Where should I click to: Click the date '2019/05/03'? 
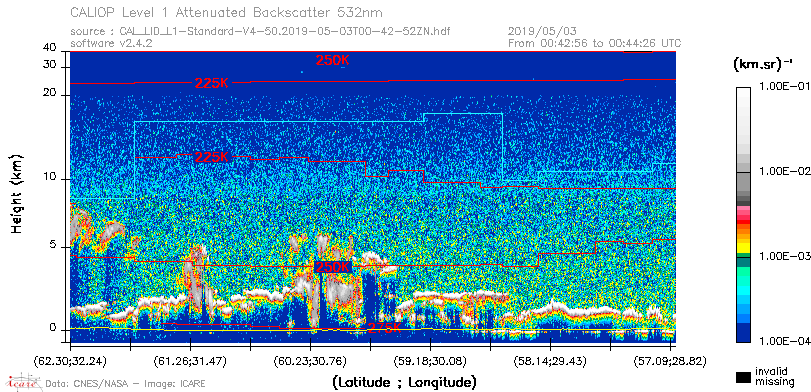coord(543,32)
